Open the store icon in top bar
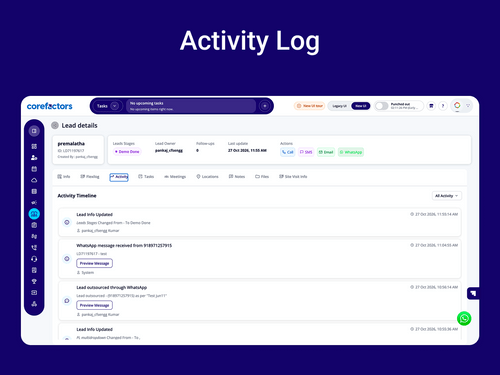Screen dimensions: 500x375 point(431,106)
